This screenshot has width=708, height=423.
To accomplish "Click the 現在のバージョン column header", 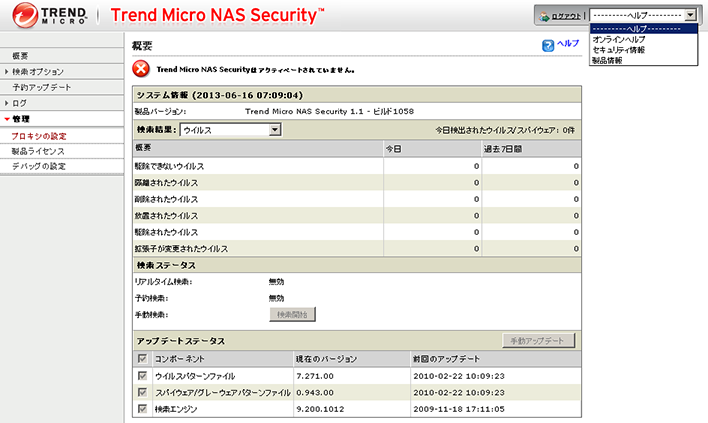I will [326, 359].
